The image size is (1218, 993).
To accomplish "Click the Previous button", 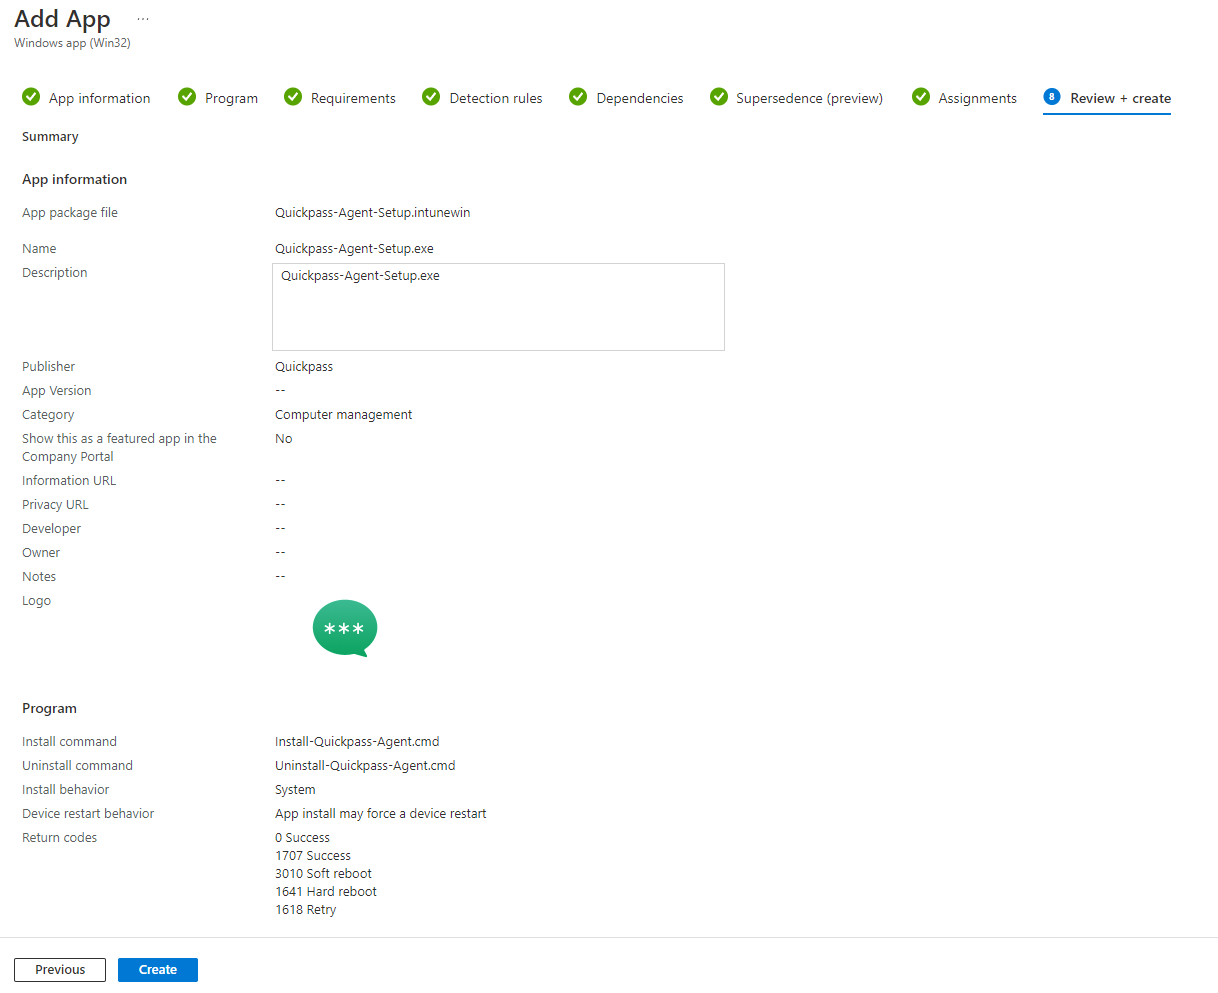I will pyautogui.click(x=60, y=970).
